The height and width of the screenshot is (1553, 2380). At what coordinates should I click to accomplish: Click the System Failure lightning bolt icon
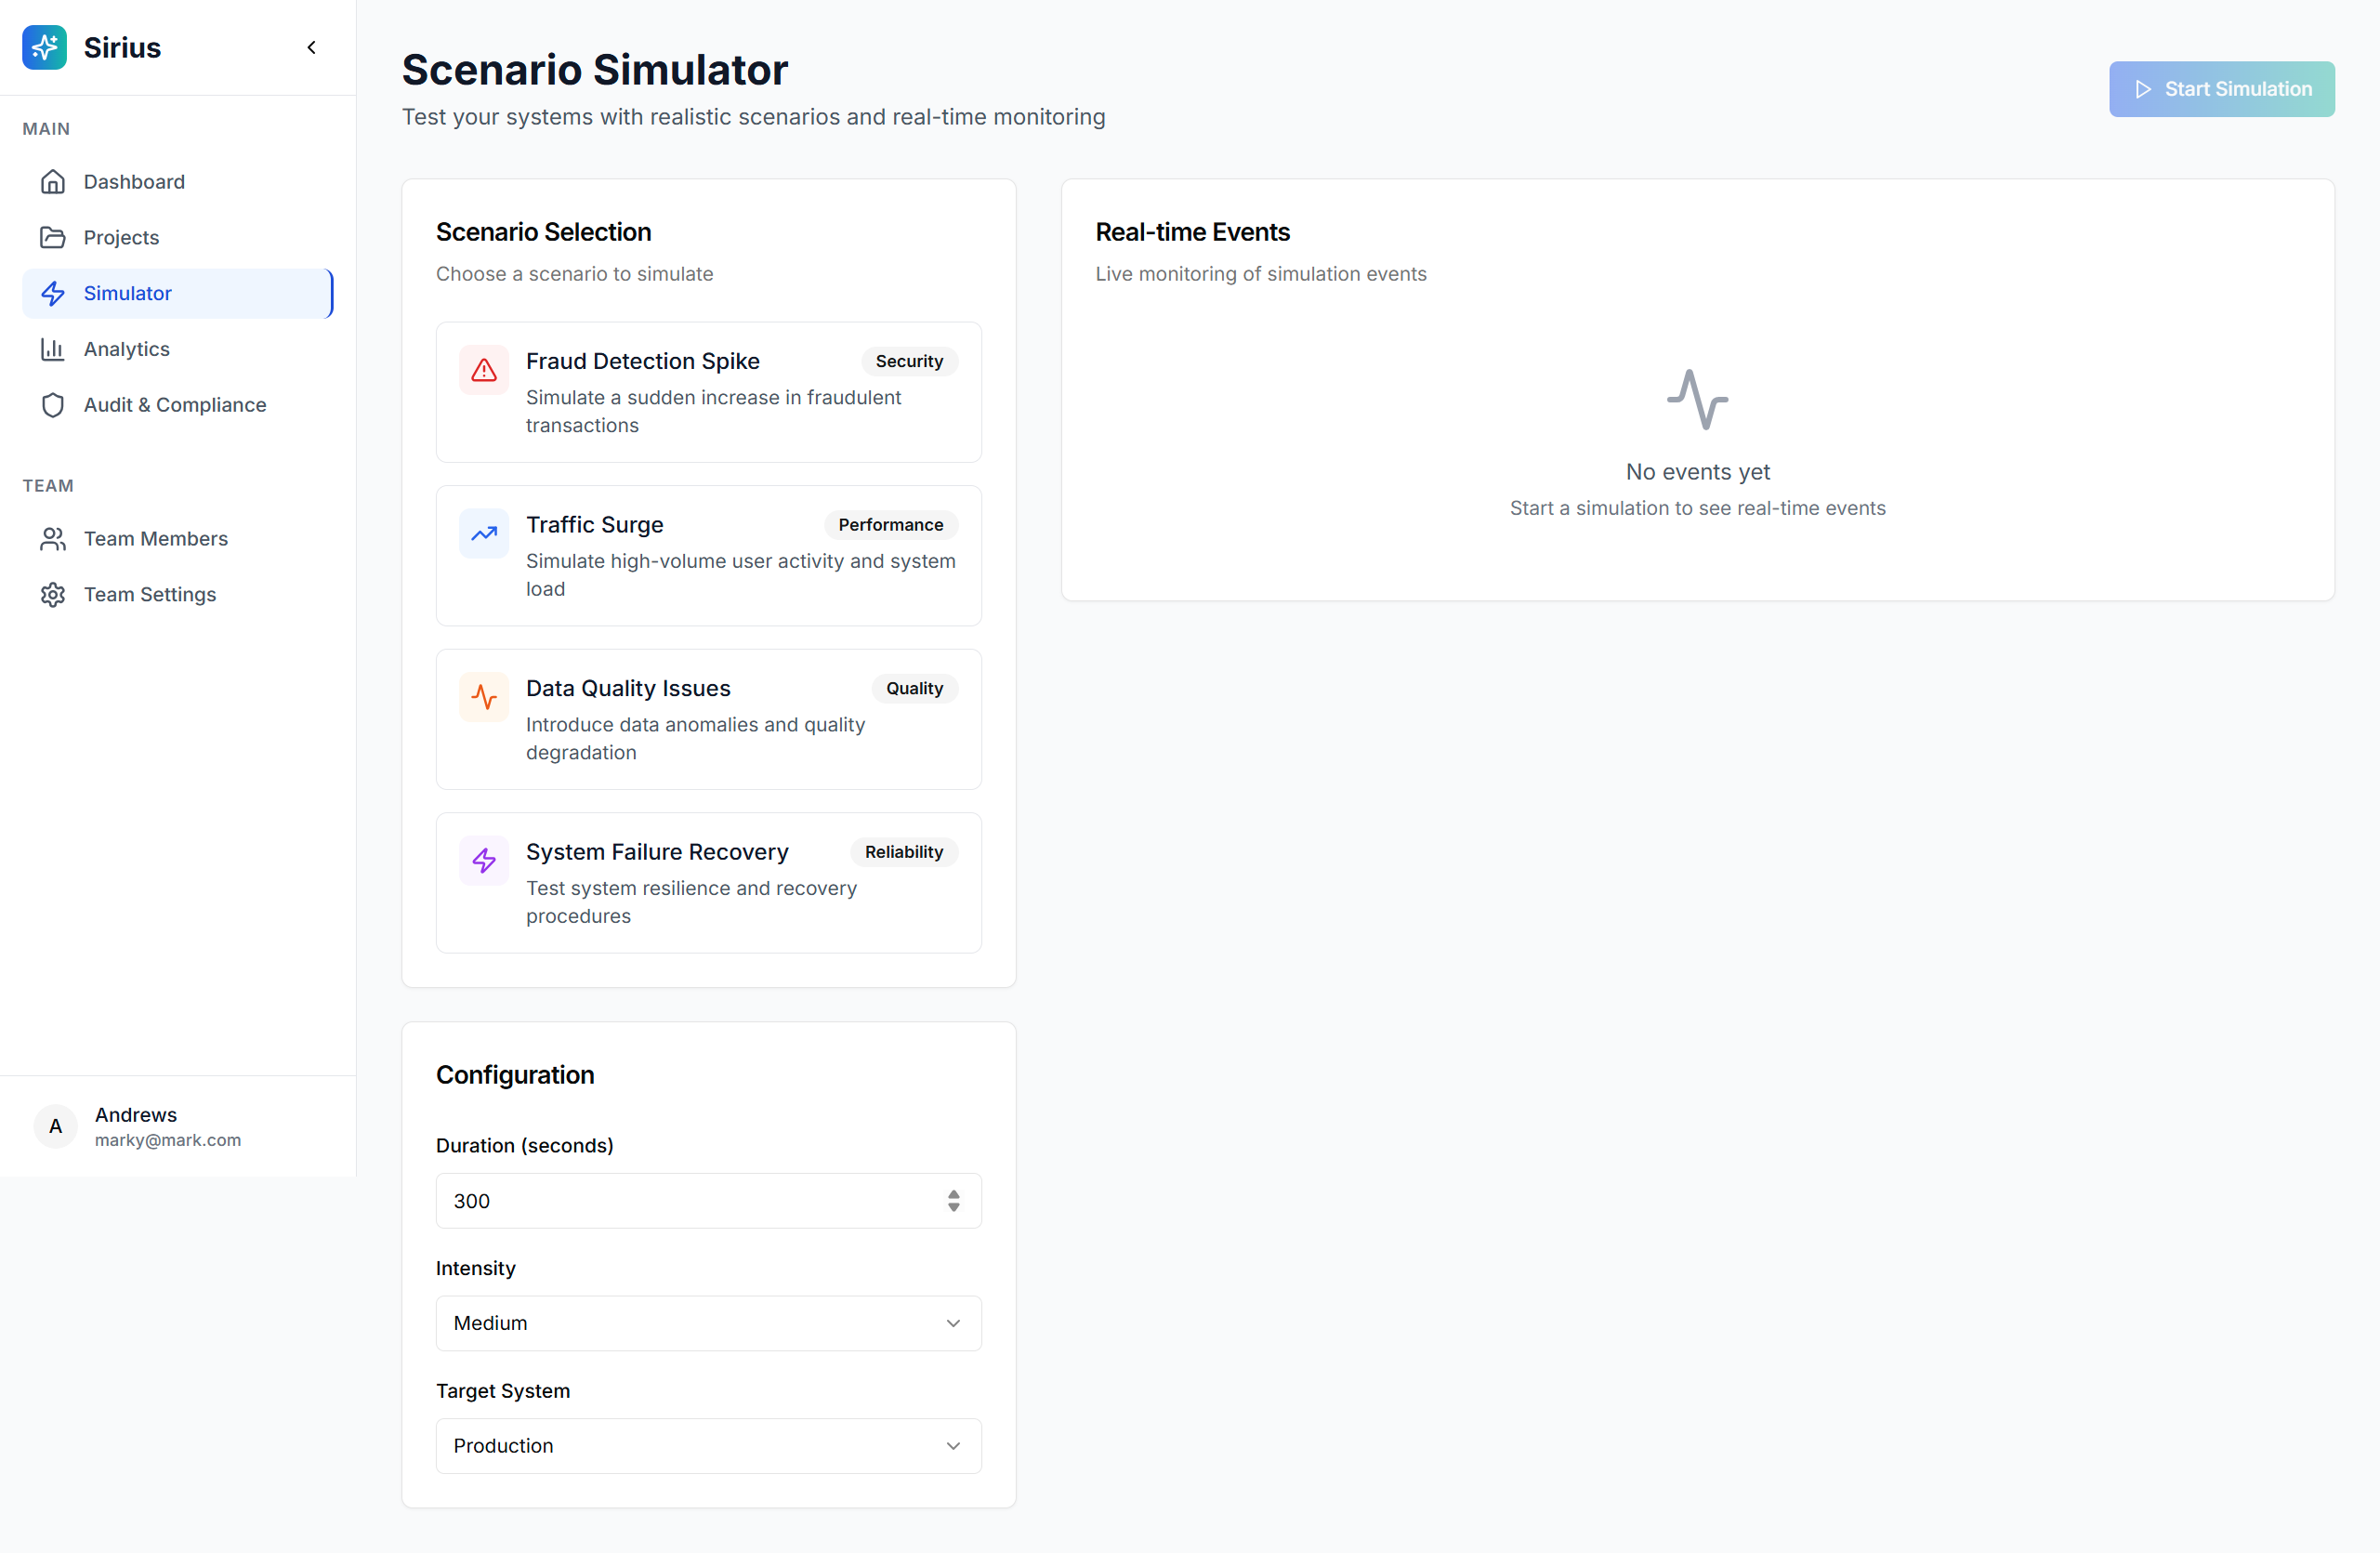[484, 861]
